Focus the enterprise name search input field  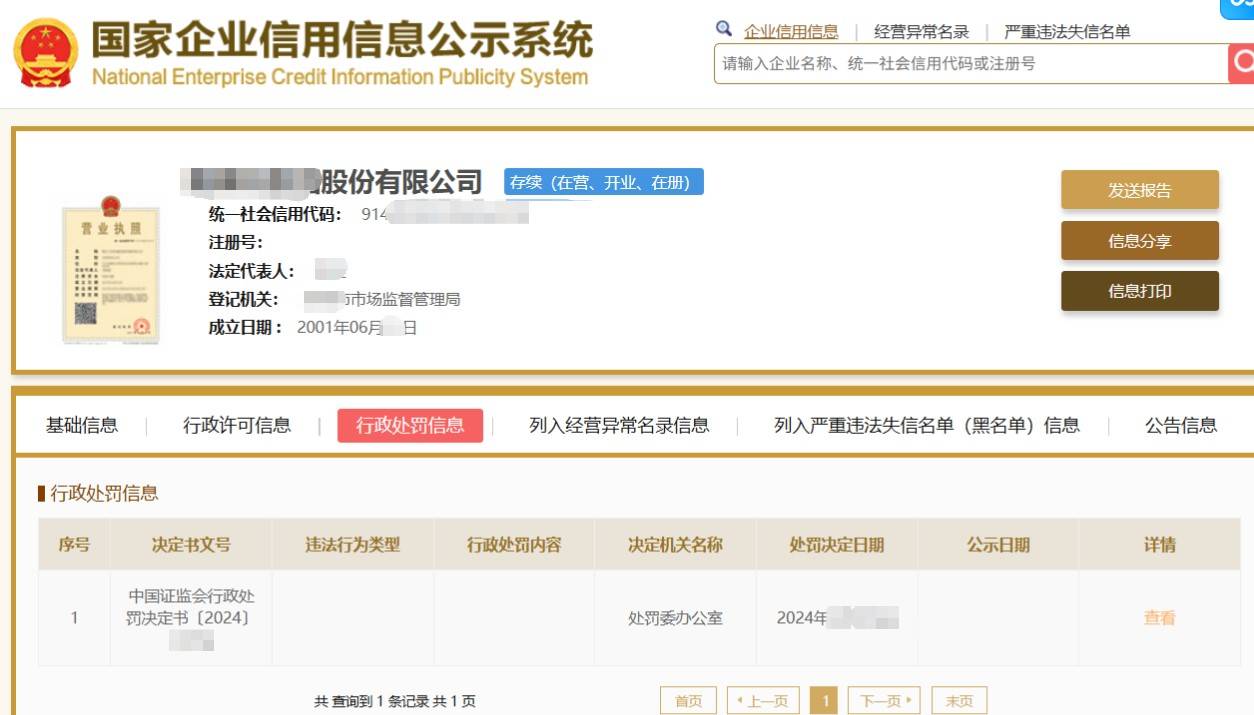(970, 63)
